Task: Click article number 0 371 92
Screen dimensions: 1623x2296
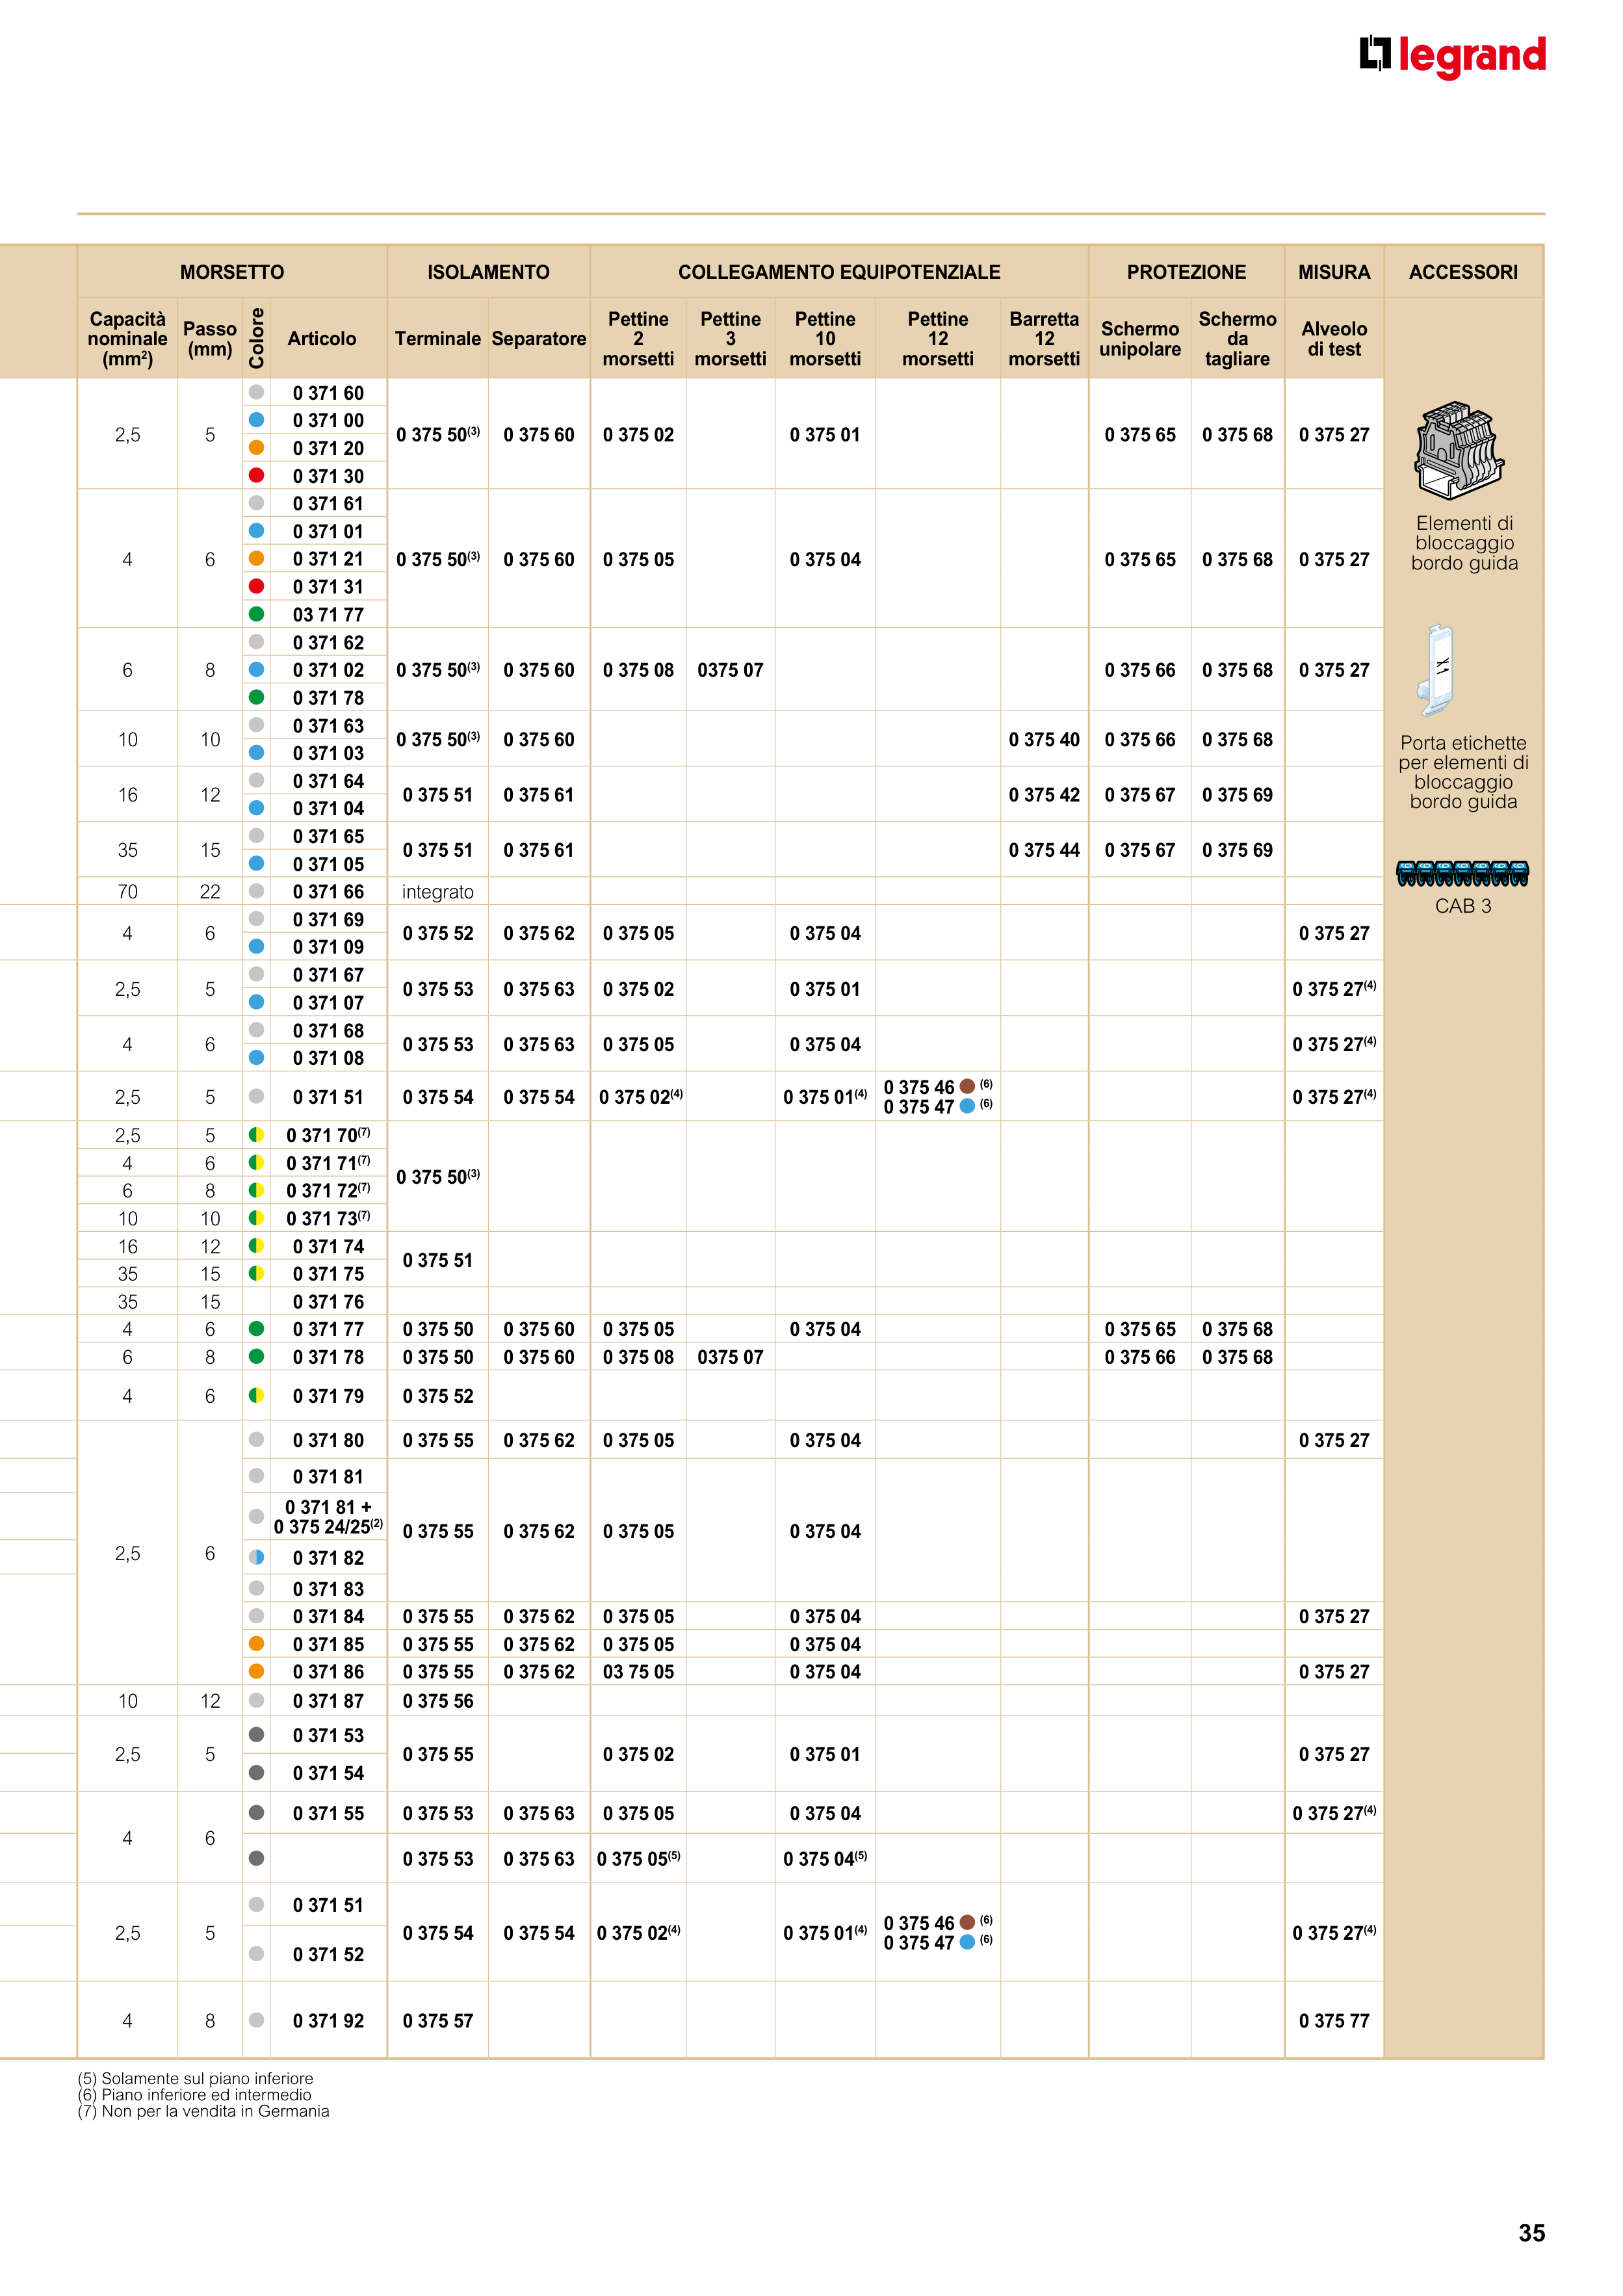Action: pyautogui.click(x=328, y=2020)
